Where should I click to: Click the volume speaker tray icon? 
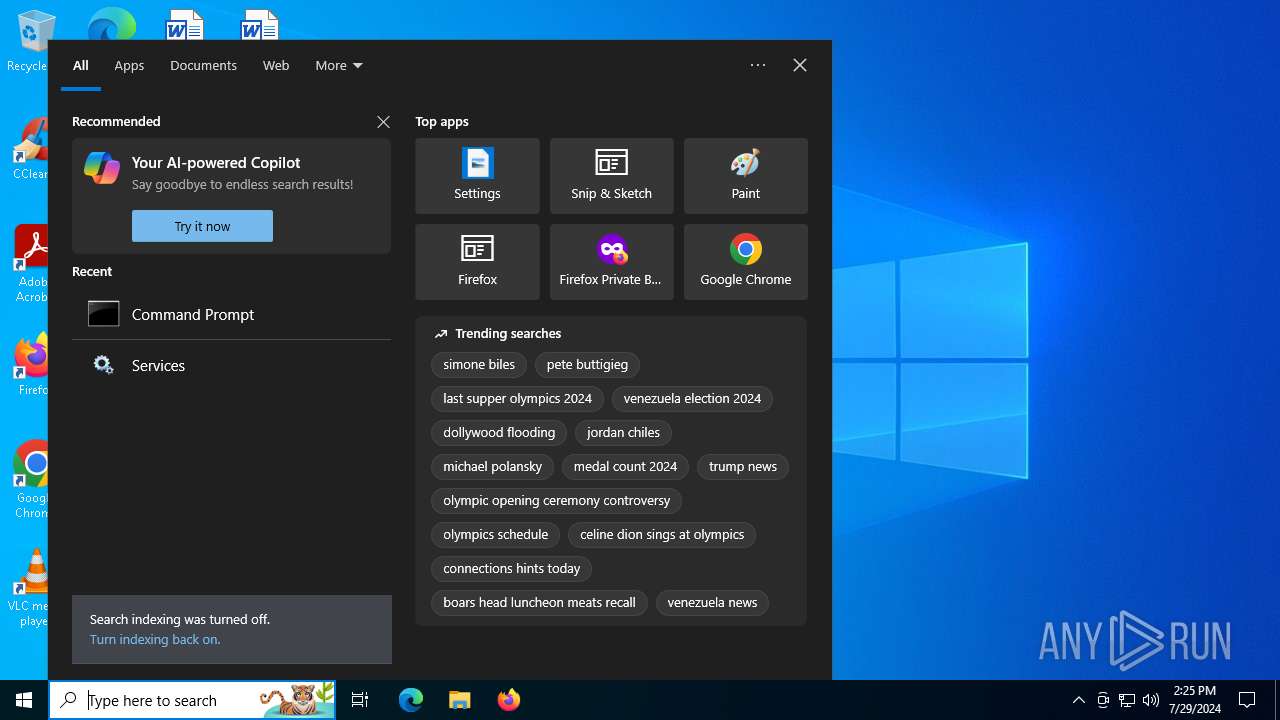click(1151, 700)
